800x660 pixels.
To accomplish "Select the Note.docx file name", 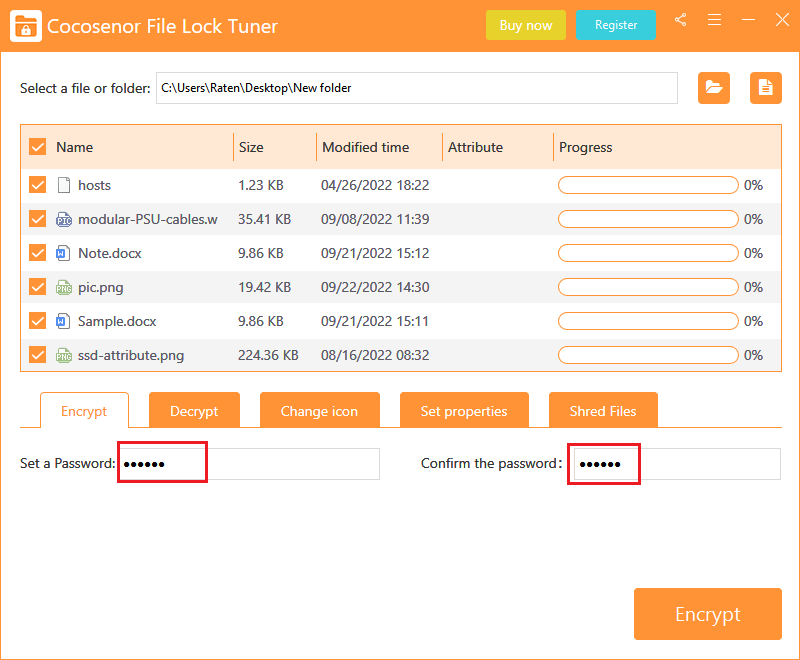I will coord(110,253).
